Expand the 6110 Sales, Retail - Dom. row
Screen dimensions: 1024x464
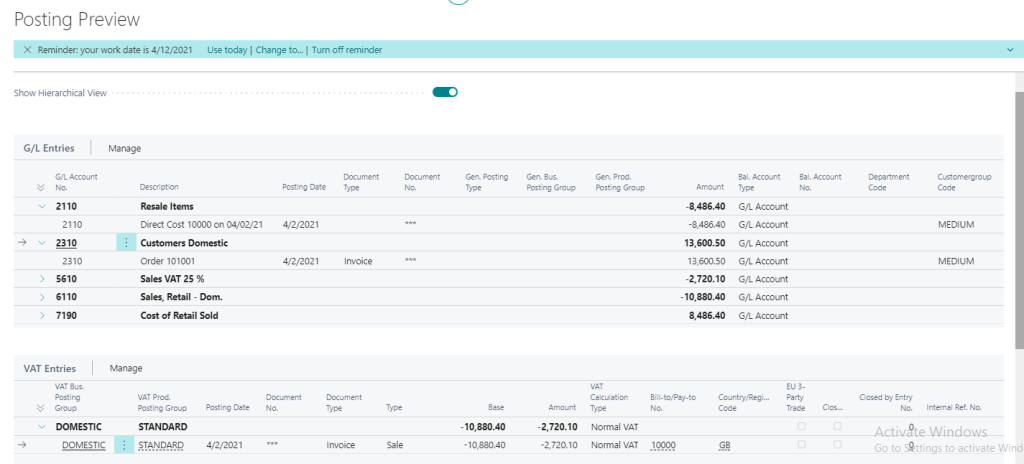pos(42,297)
